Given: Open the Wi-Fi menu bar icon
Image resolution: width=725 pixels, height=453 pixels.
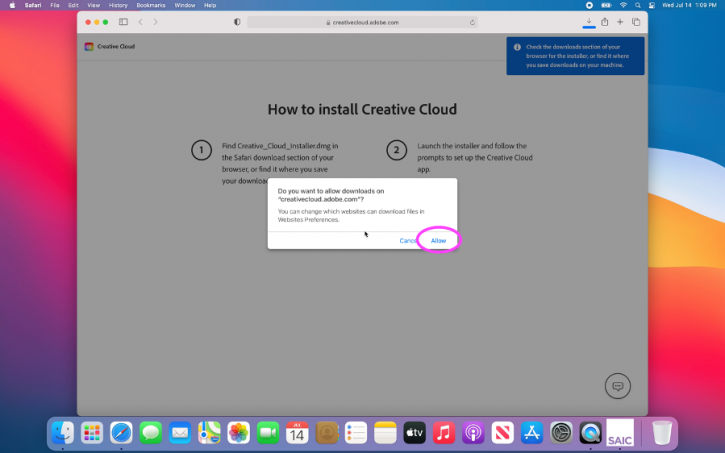Looking at the screenshot, I should 623,5.
